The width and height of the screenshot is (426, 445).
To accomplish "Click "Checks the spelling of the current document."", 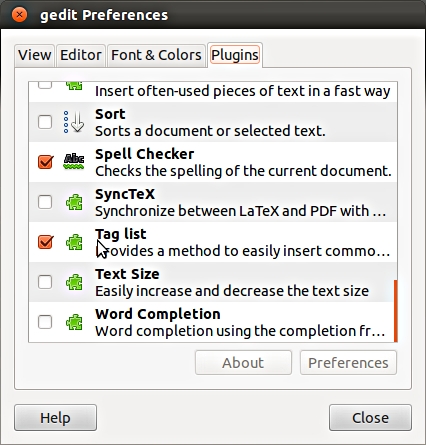I will click(243, 171).
